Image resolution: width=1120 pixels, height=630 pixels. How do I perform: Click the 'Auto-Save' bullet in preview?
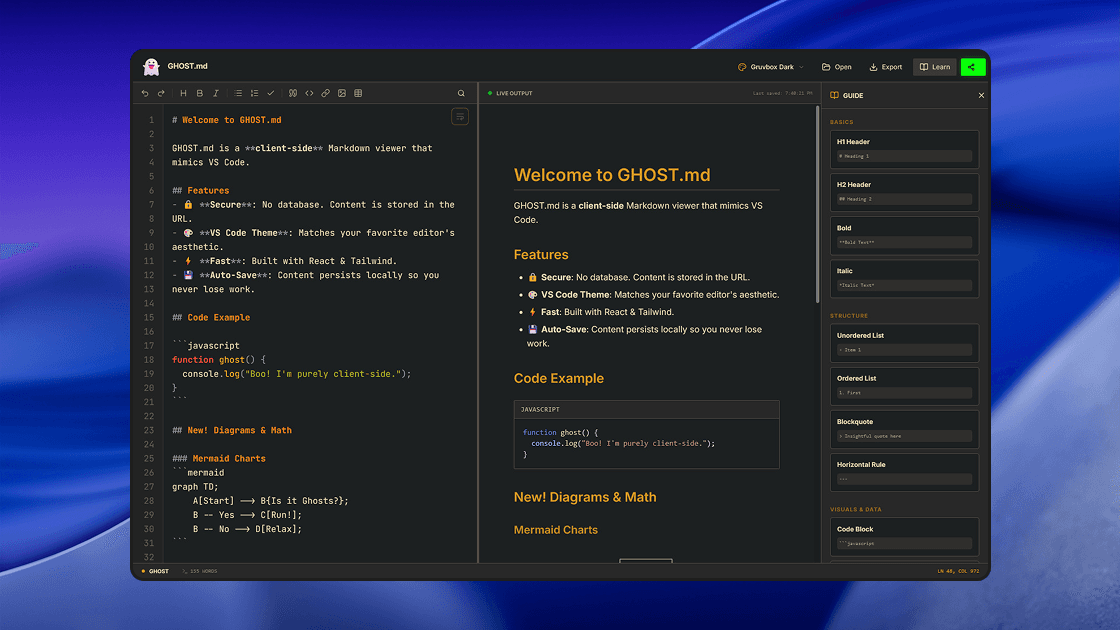click(645, 336)
